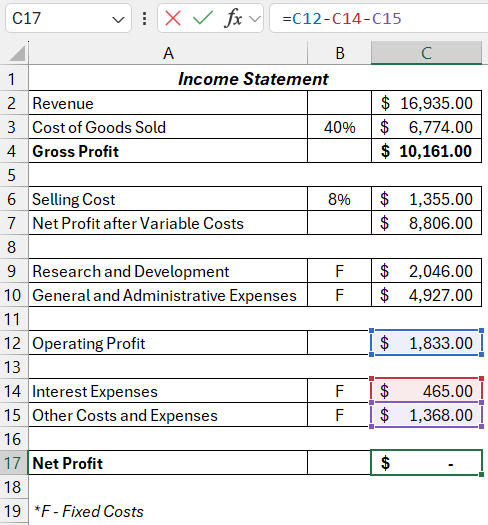Select the Interest Expenses label
488x525 pixels.
[168, 391]
